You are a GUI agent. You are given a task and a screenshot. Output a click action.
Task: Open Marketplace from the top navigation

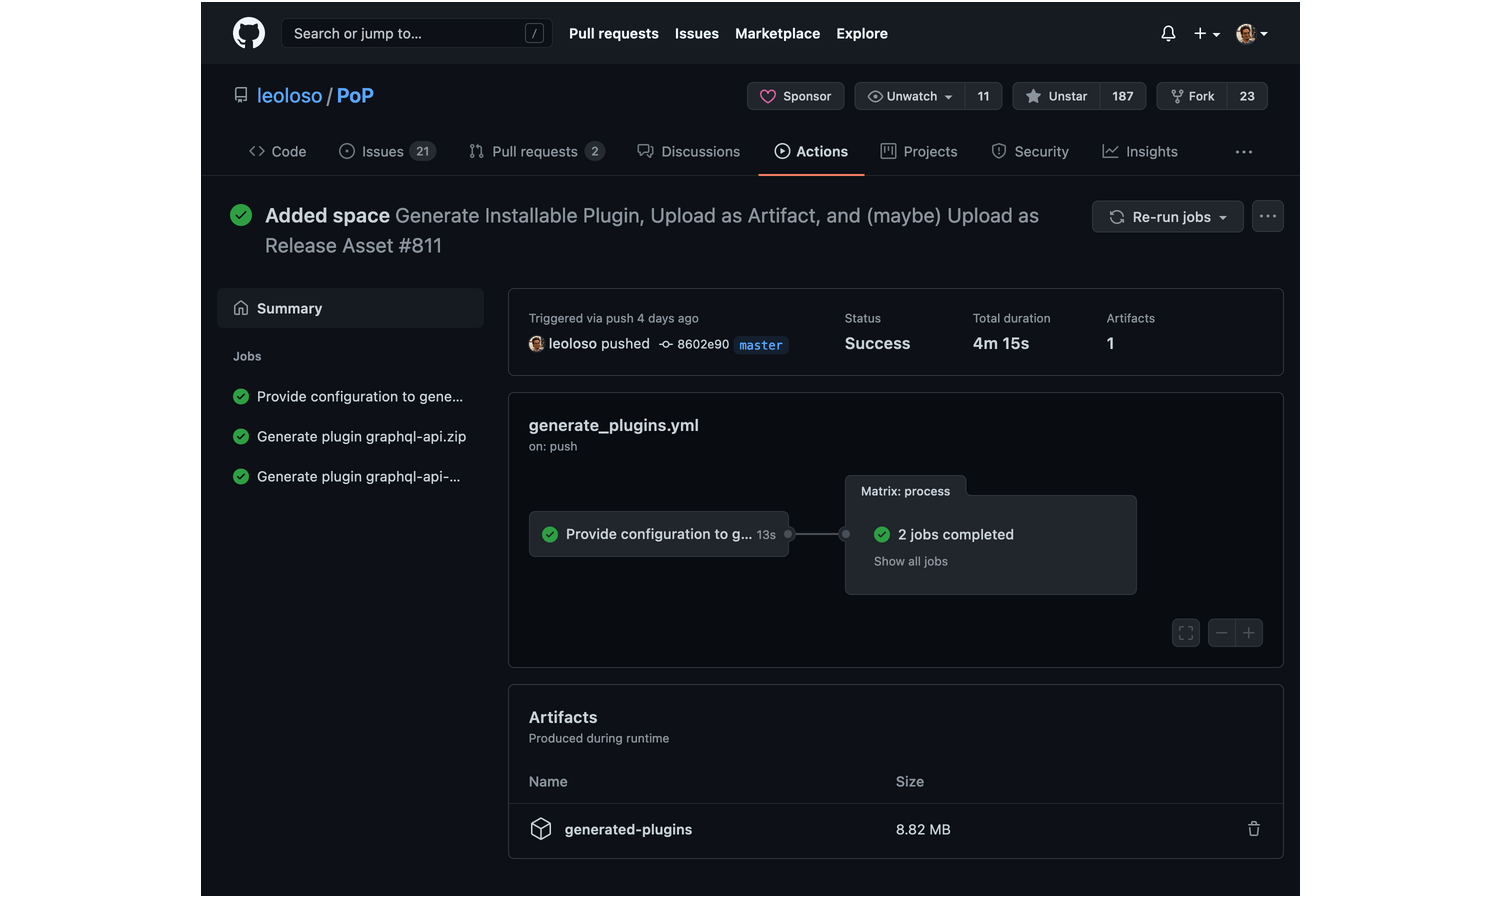(x=777, y=33)
